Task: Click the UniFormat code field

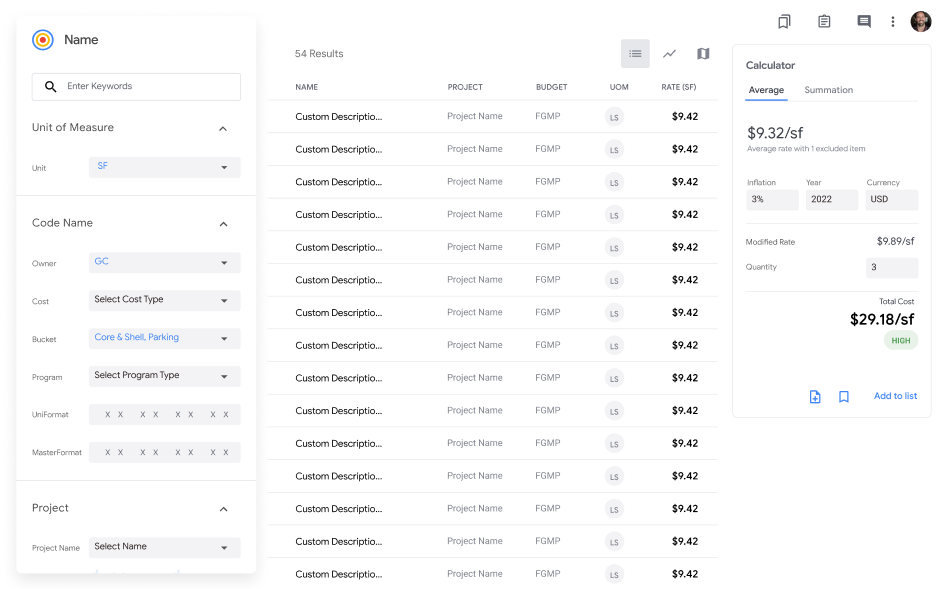Action: point(165,415)
